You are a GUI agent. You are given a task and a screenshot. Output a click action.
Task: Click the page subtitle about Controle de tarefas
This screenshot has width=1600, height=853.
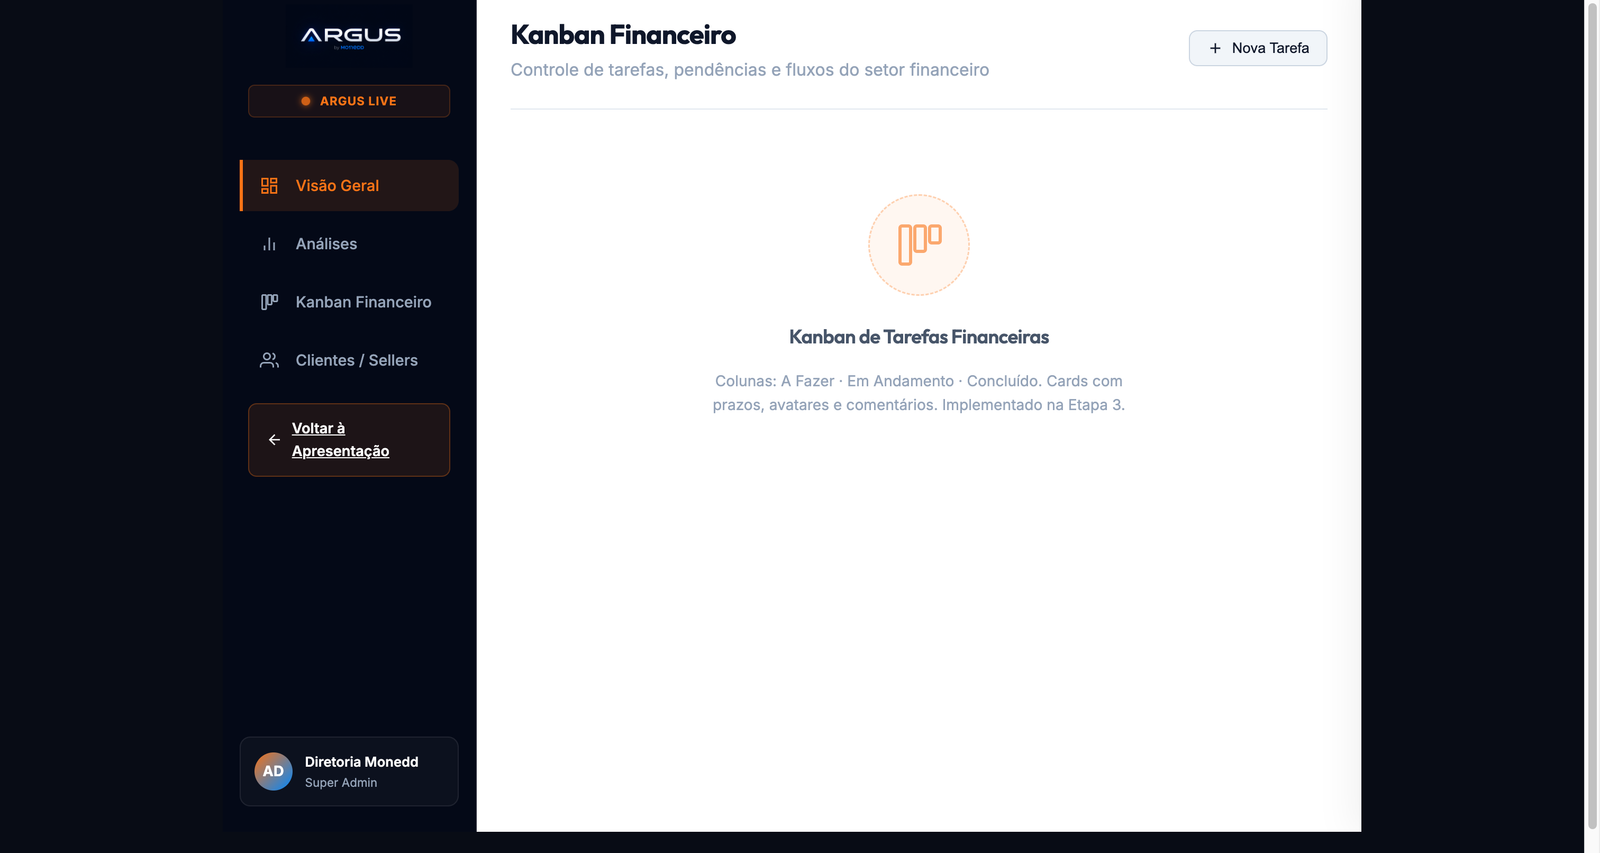pos(750,70)
